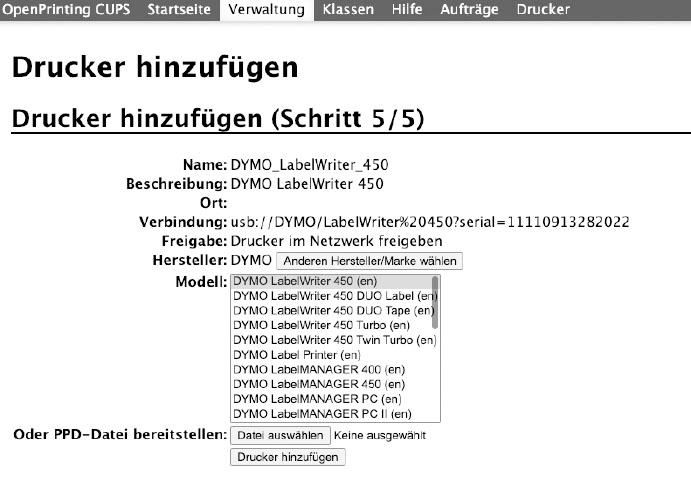
Task: Click 'Anderen Hersteller/Marke wählen' button
Action: [x=369, y=261]
